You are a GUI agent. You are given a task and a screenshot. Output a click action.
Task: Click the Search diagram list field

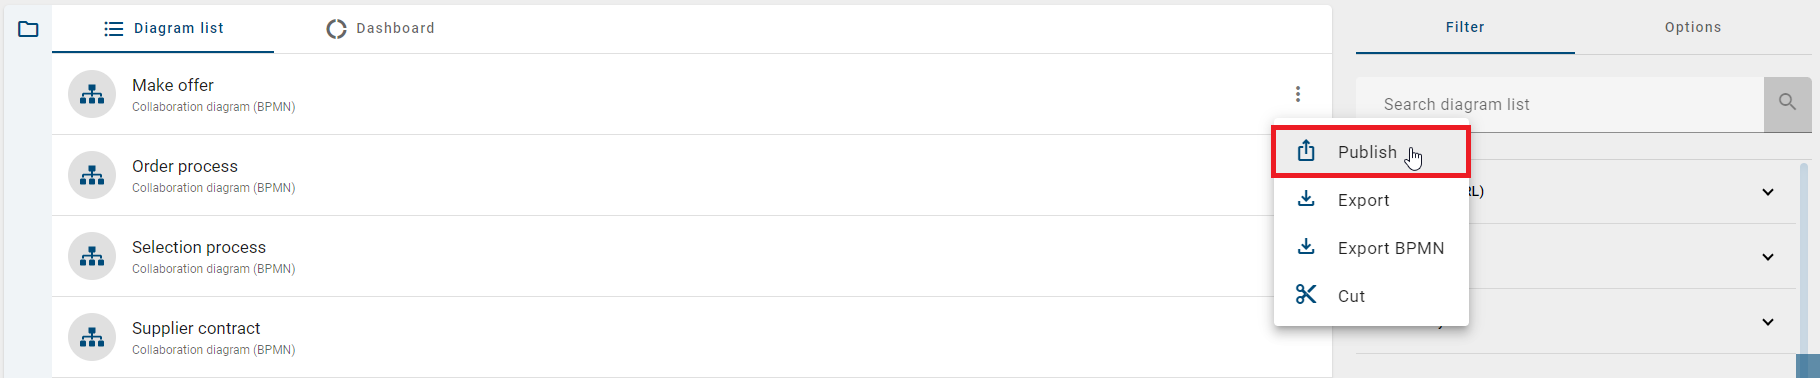1560,104
